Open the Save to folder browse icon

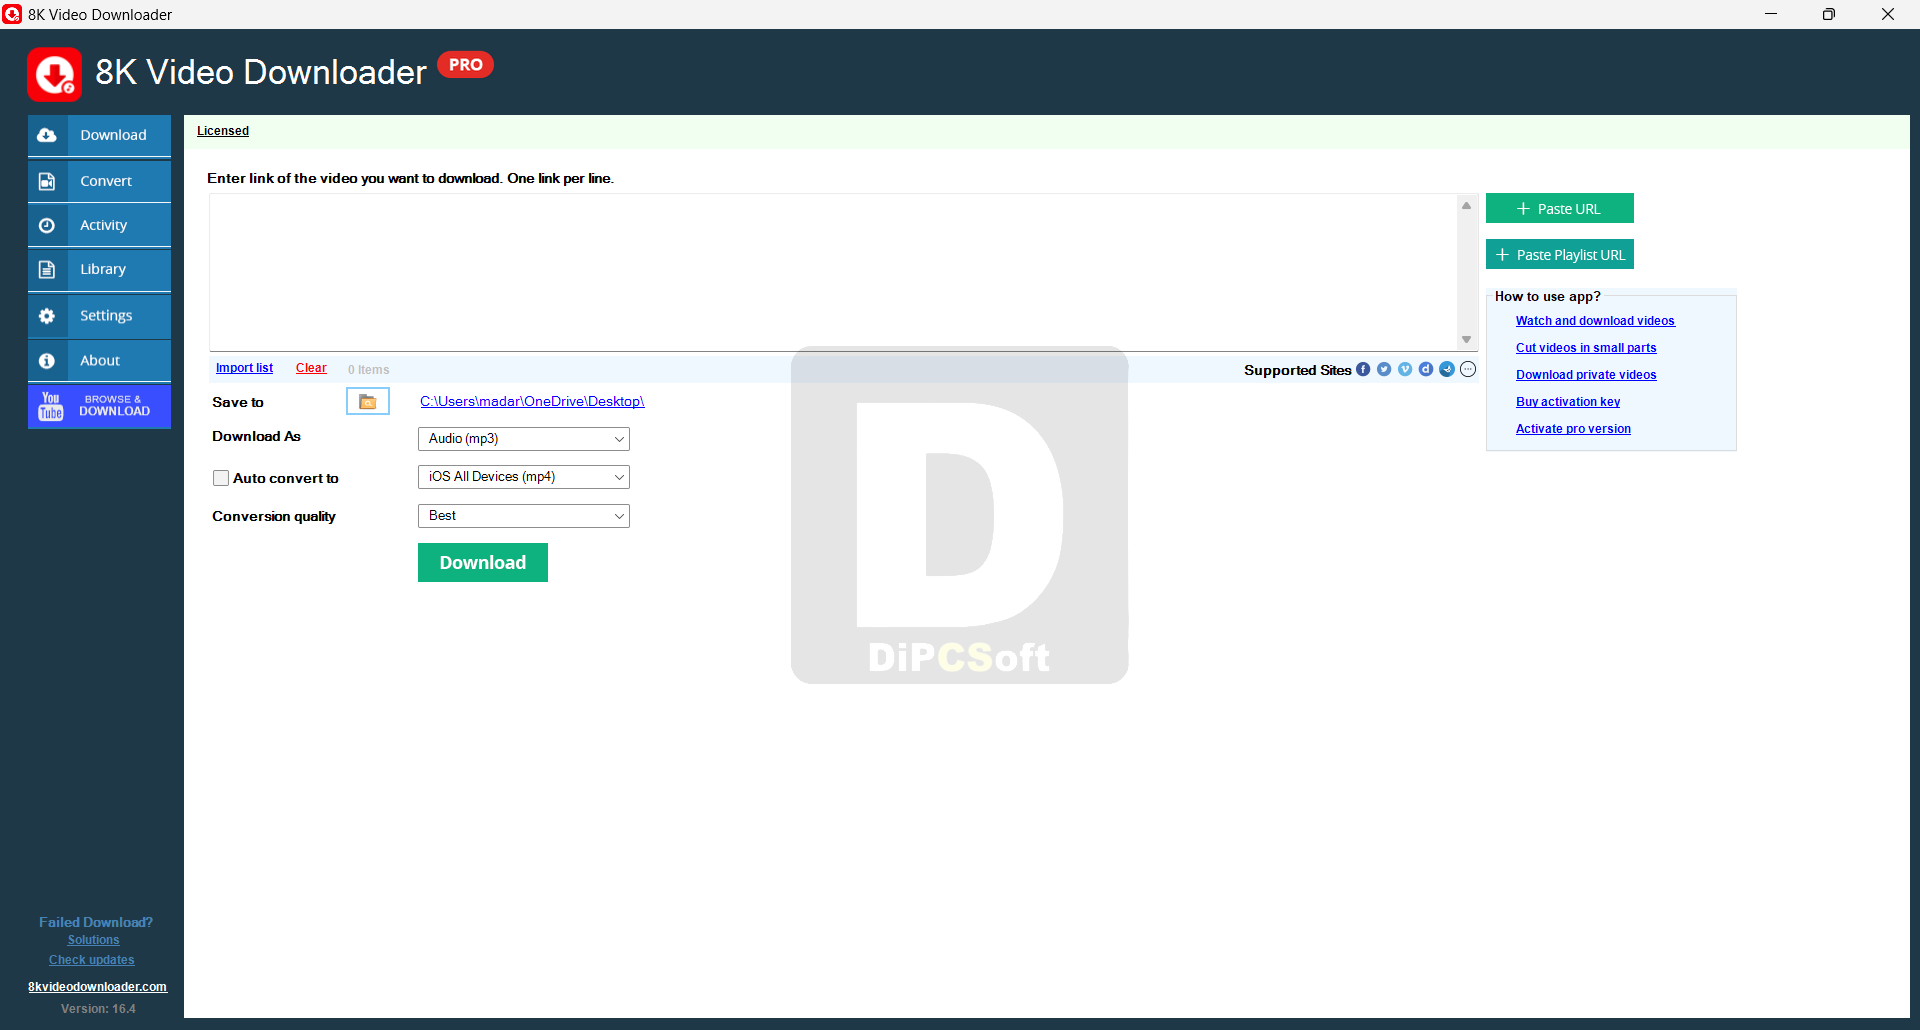point(368,401)
